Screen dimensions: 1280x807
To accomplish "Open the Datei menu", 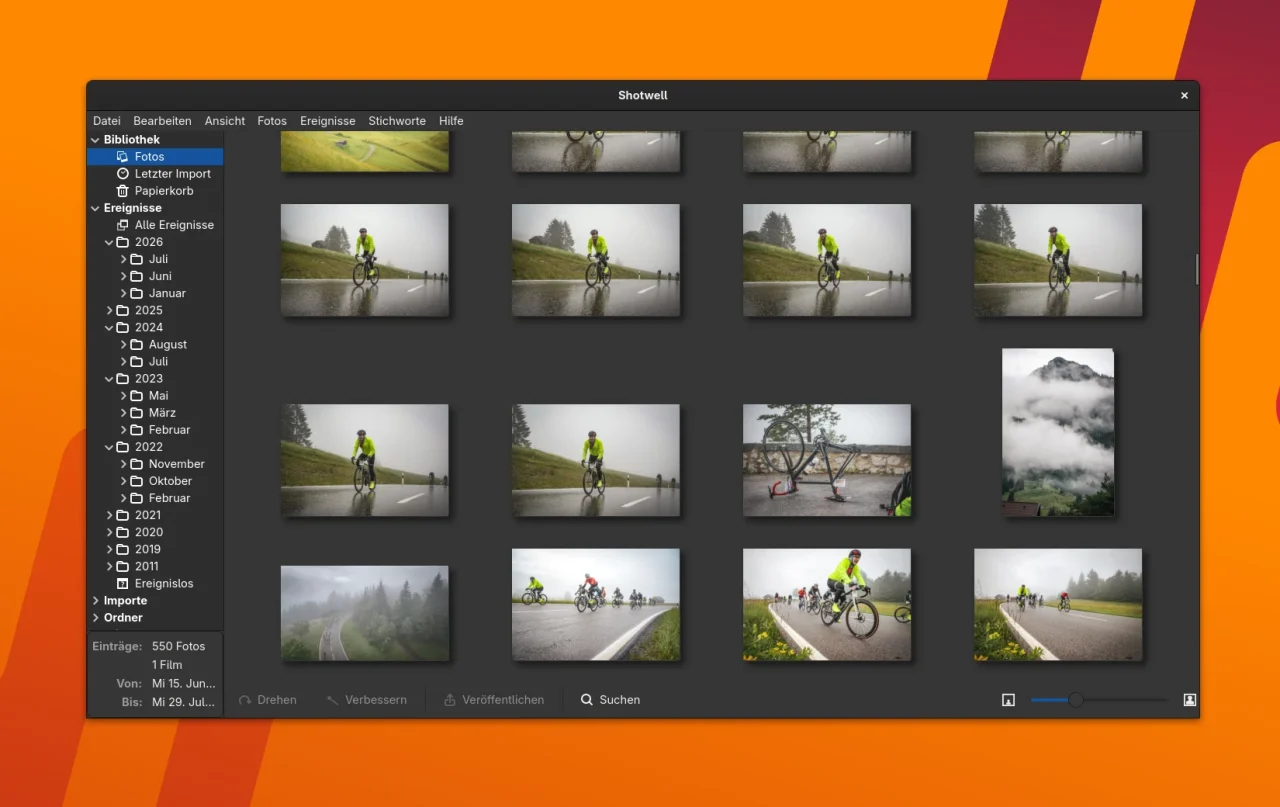I will 107,121.
